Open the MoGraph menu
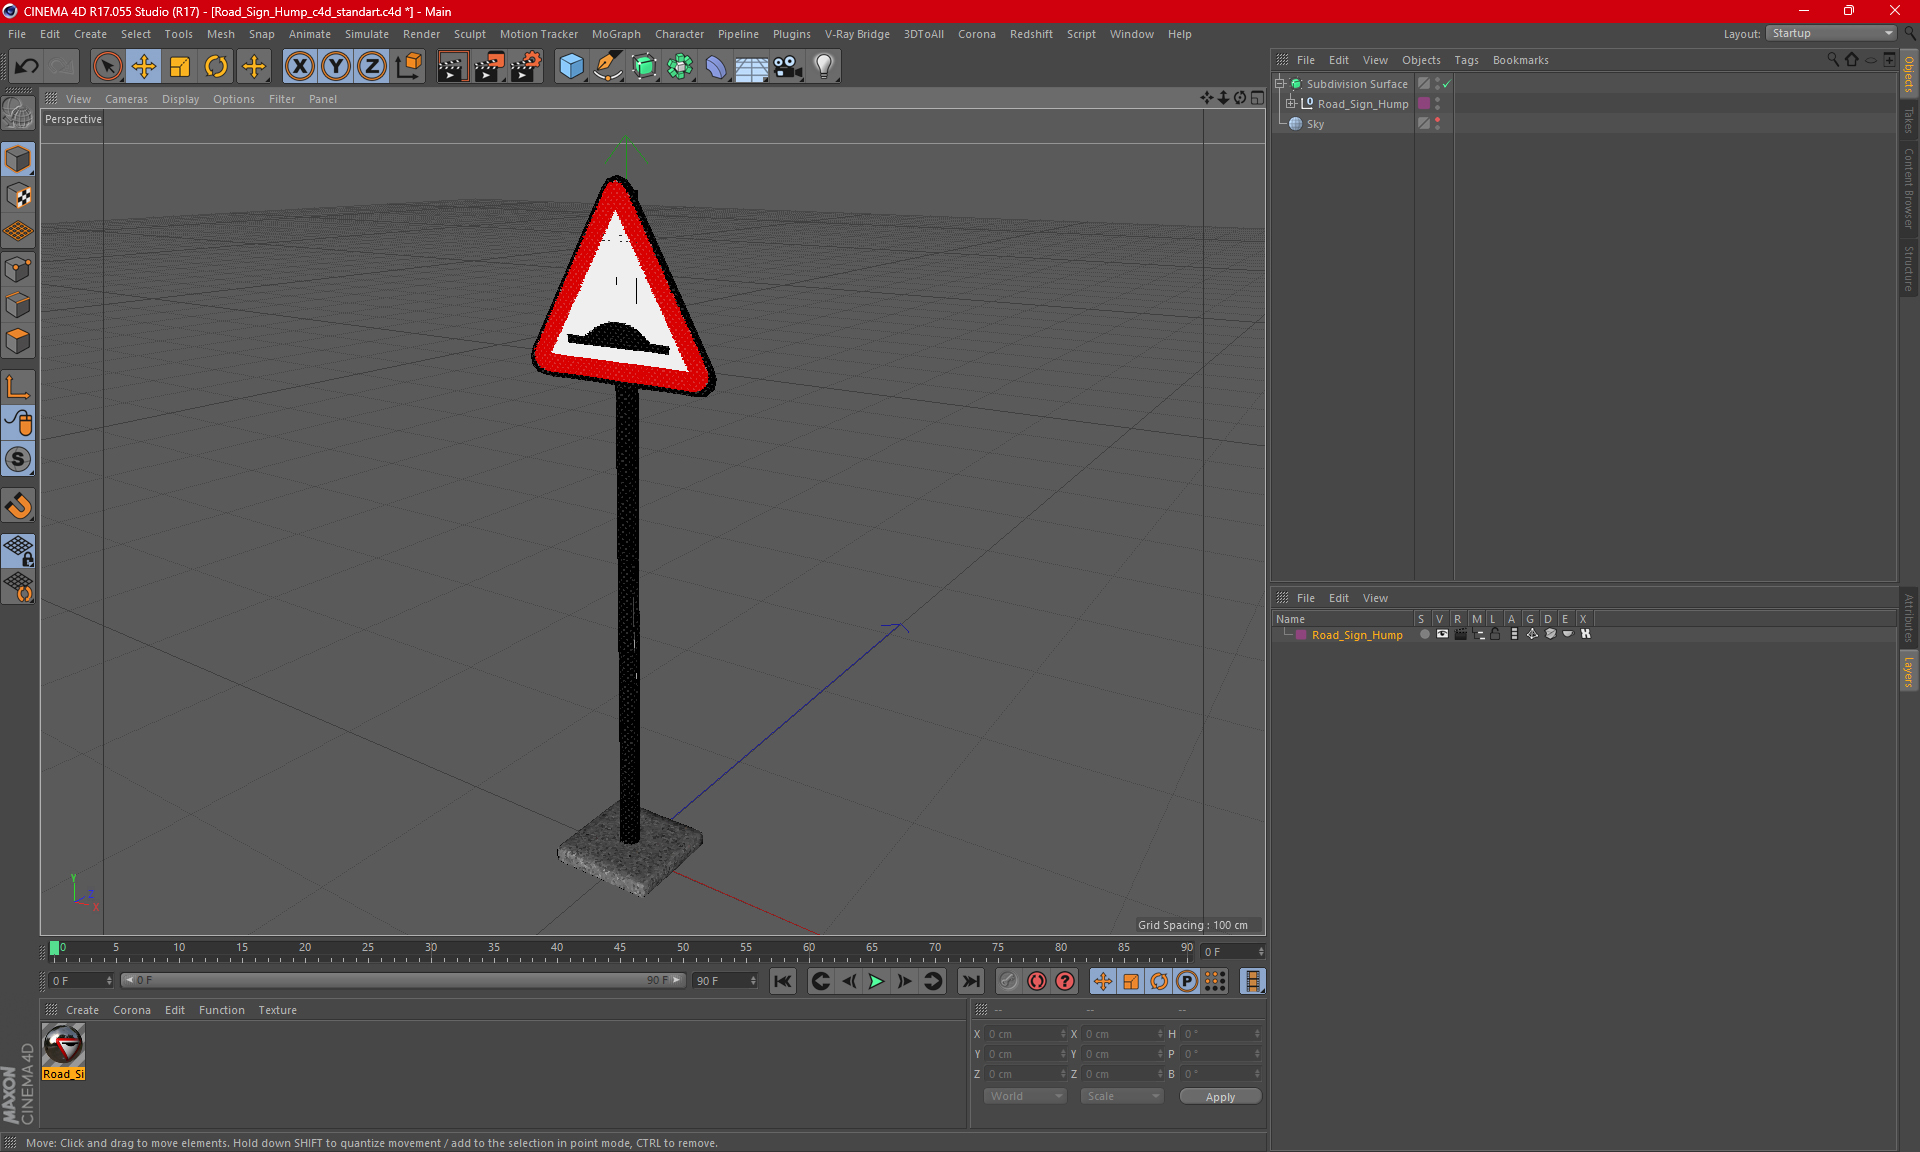This screenshot has height=1152, width=1920. (615, 34)
